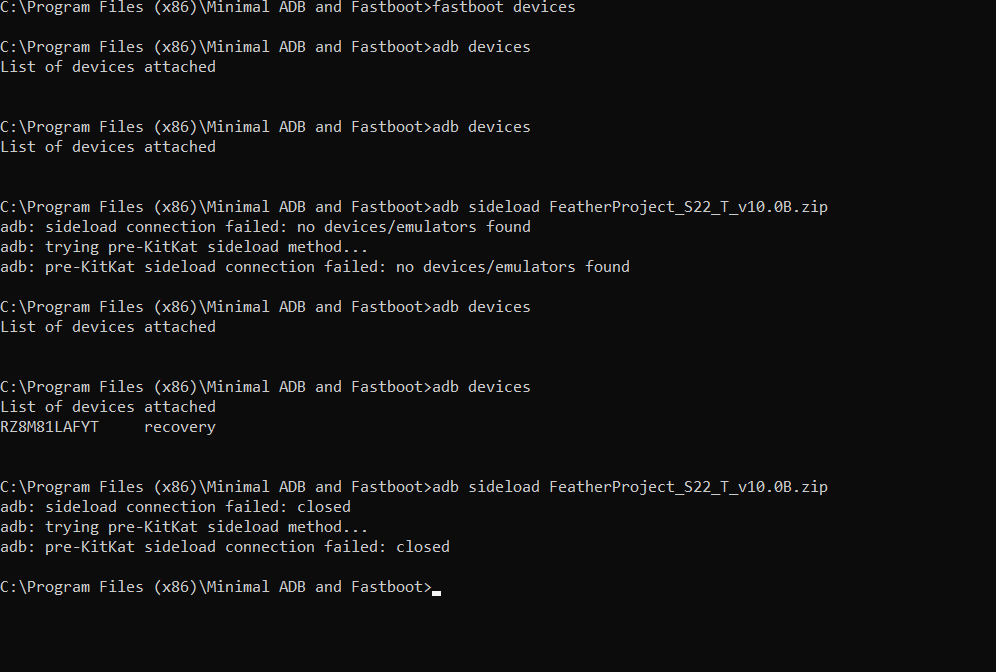Click the device serial RZ8M81LAFYT
This screenshot has width=996, height=672.
coord(49,427)
